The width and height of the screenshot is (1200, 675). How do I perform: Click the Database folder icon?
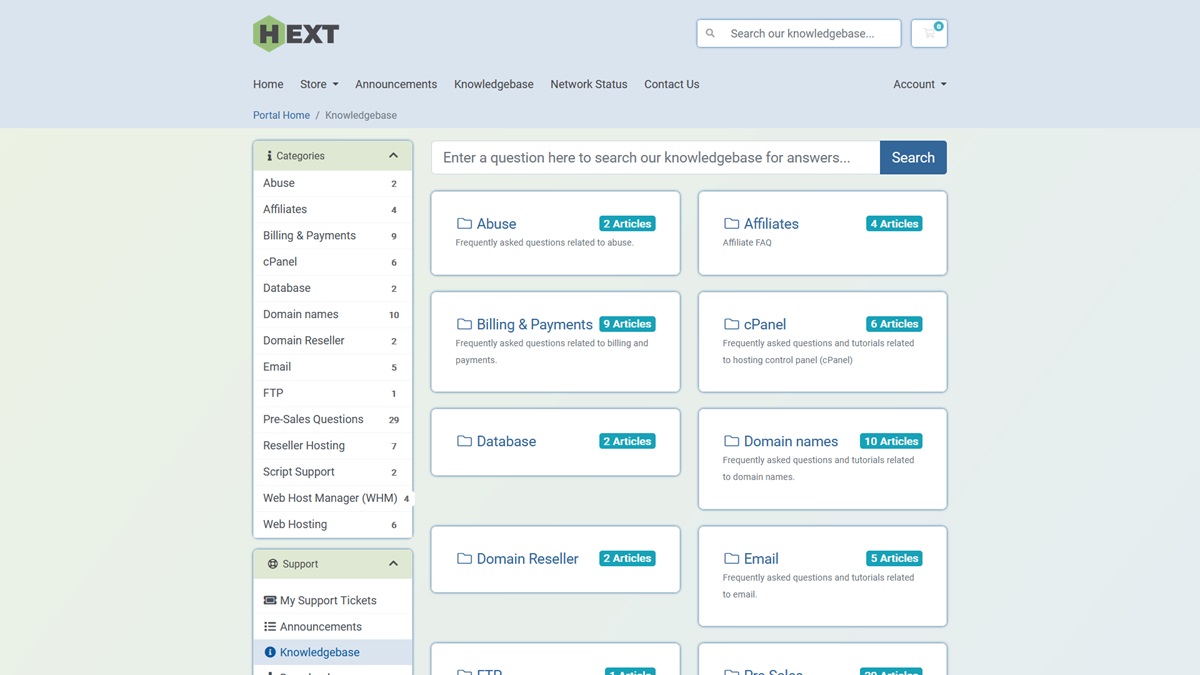coord(464,441)
